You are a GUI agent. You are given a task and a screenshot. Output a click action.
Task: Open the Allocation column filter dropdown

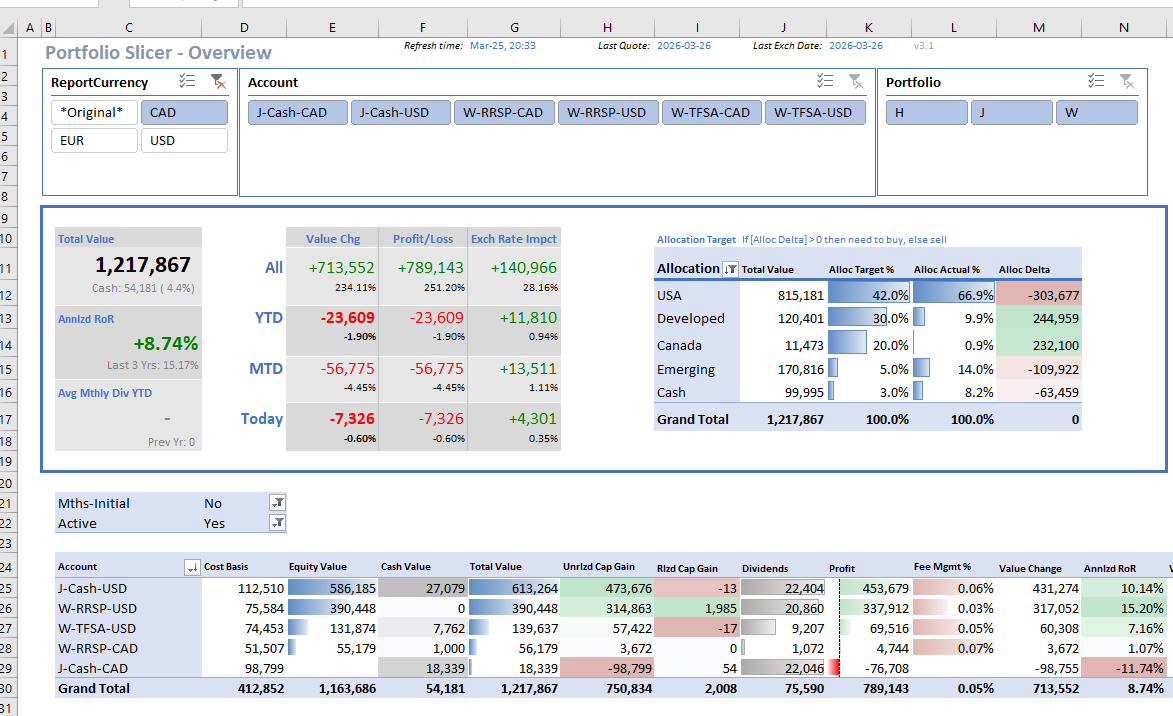[x=730, y=268]
